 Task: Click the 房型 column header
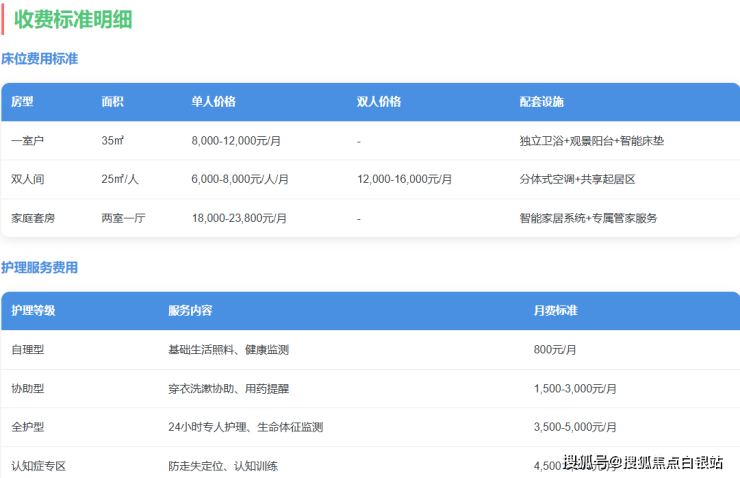tap(22, 102)
